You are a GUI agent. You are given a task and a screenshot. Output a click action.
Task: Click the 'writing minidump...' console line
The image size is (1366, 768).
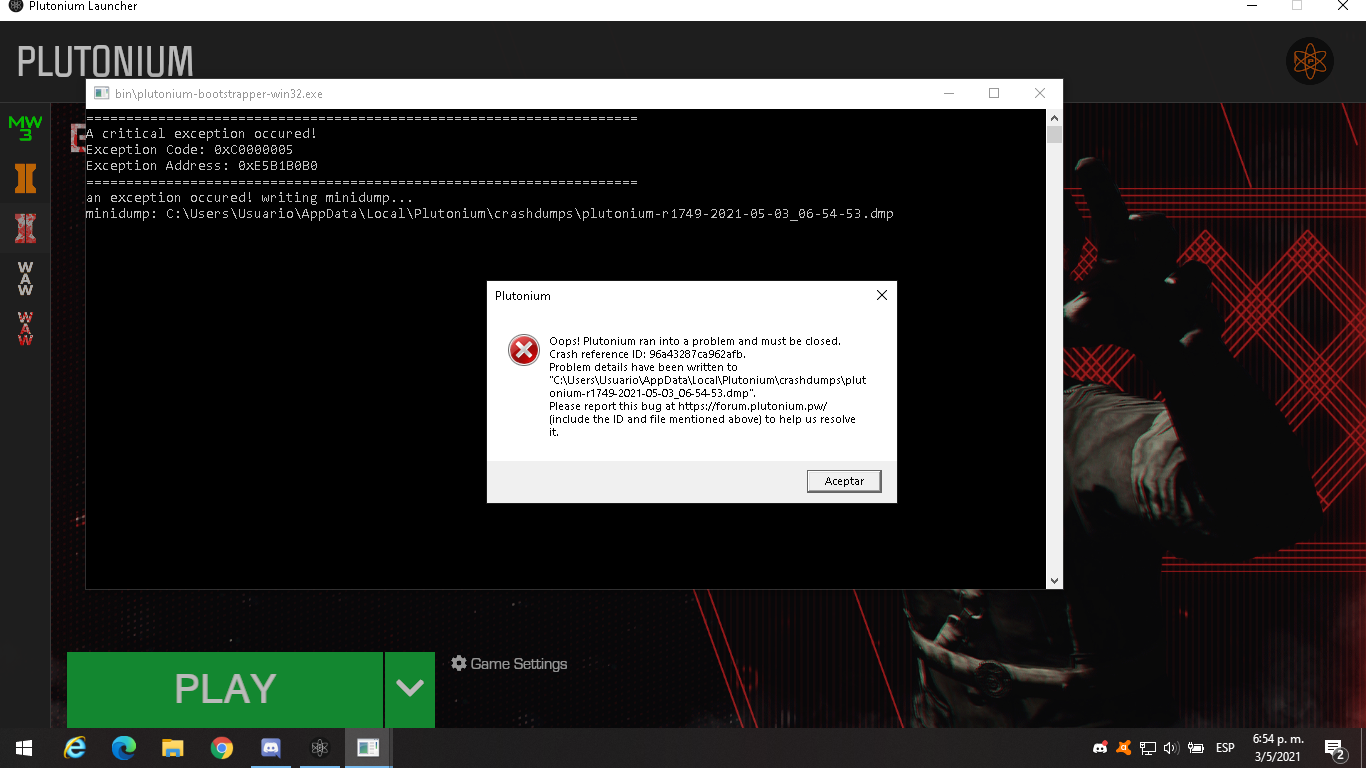(x=250, y=198)
